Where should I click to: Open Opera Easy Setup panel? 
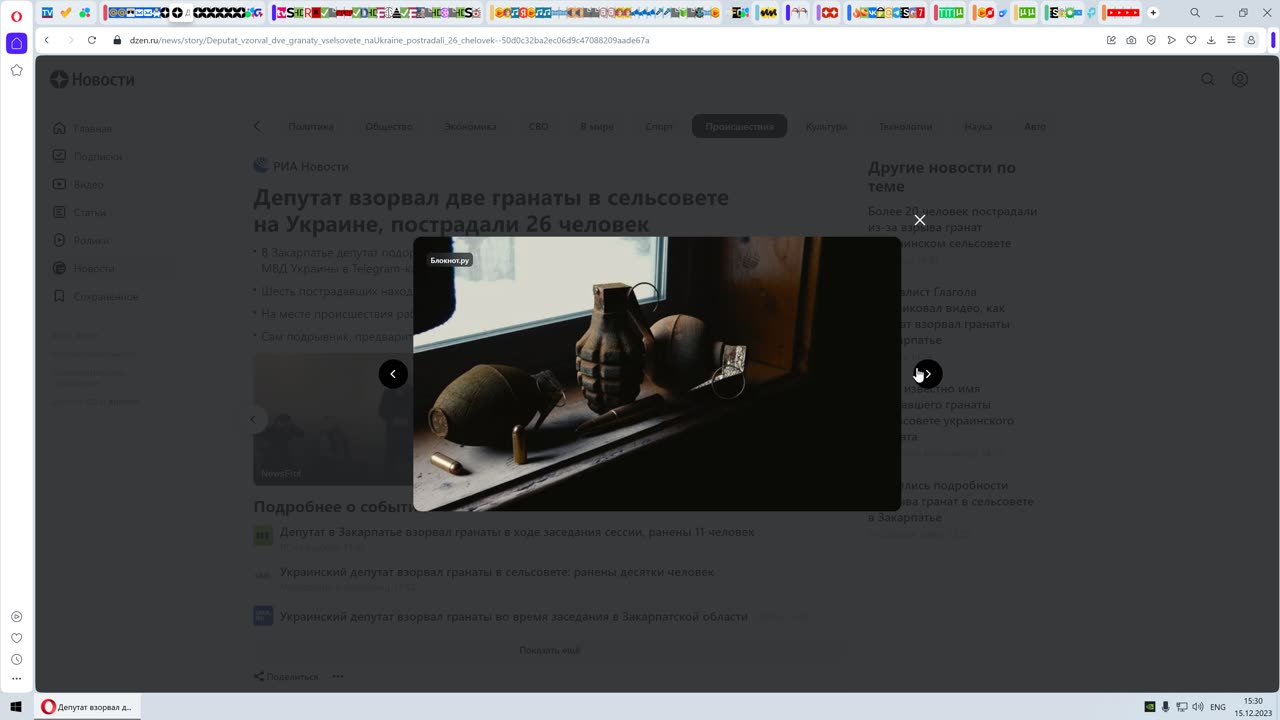click(x=1231, y=40)
